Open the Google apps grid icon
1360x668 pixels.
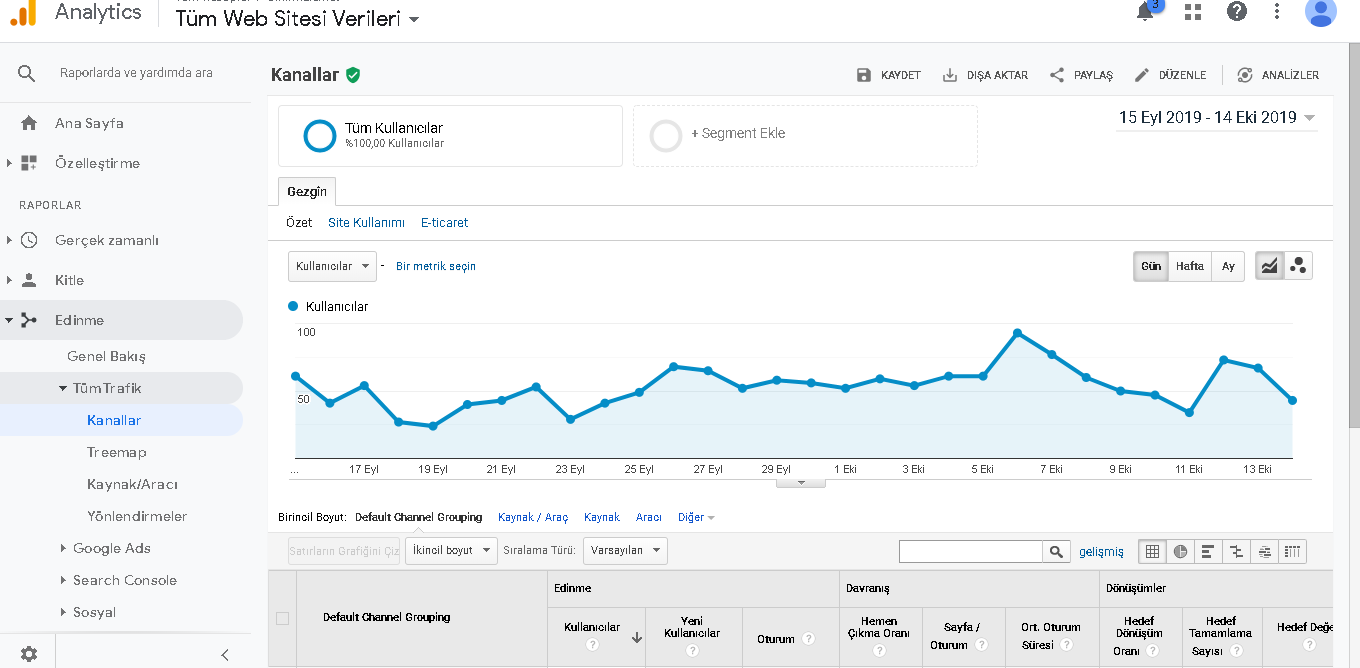coord(1192,12)
